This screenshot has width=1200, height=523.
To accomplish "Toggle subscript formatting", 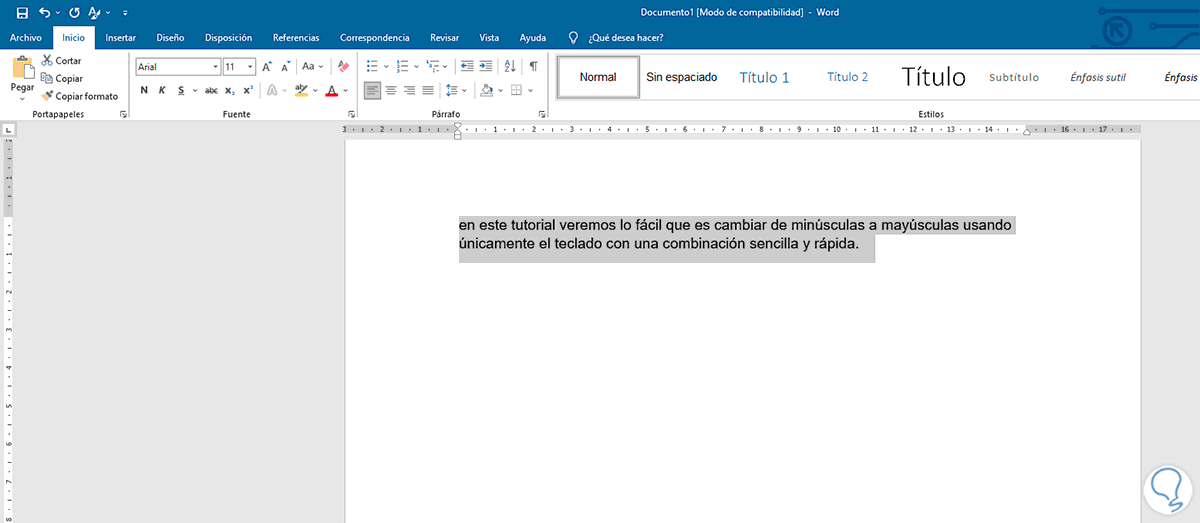I will 230,90.
